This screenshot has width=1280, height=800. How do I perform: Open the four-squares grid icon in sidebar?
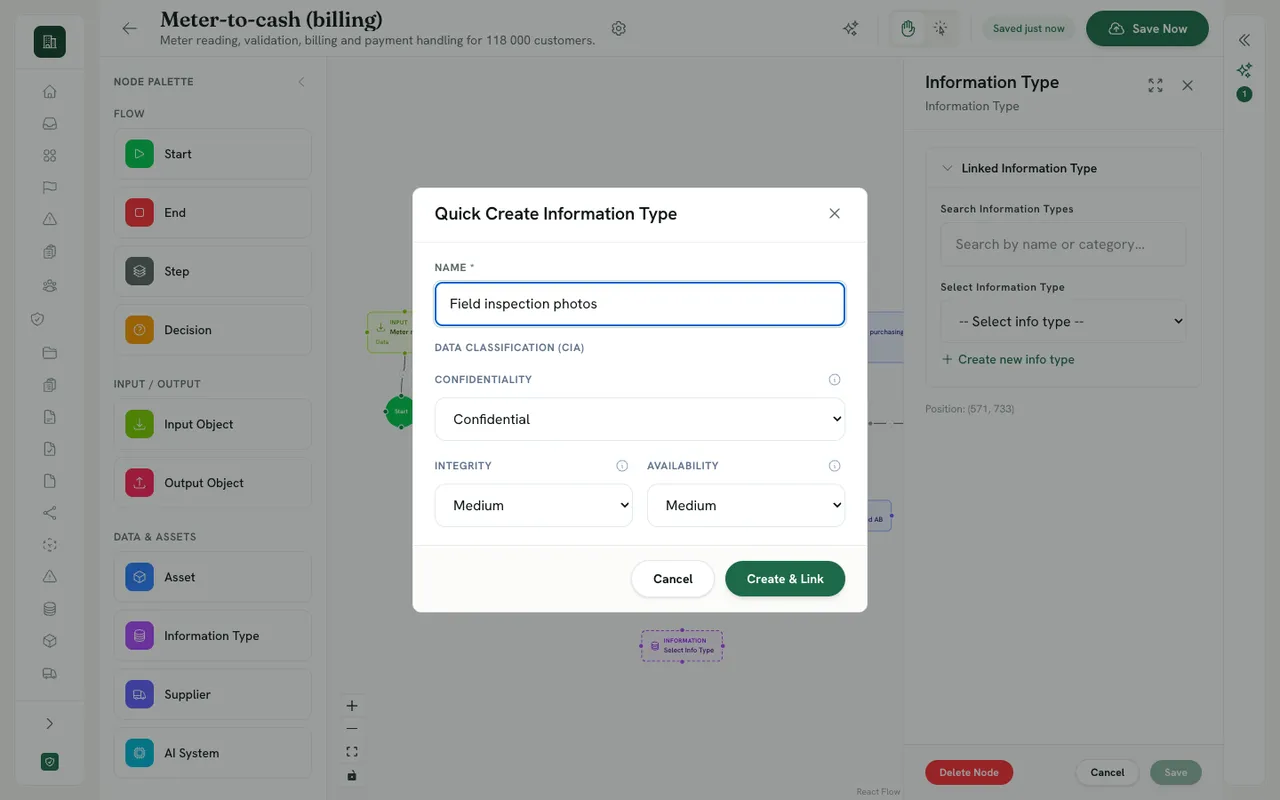(x=50, y=156)
